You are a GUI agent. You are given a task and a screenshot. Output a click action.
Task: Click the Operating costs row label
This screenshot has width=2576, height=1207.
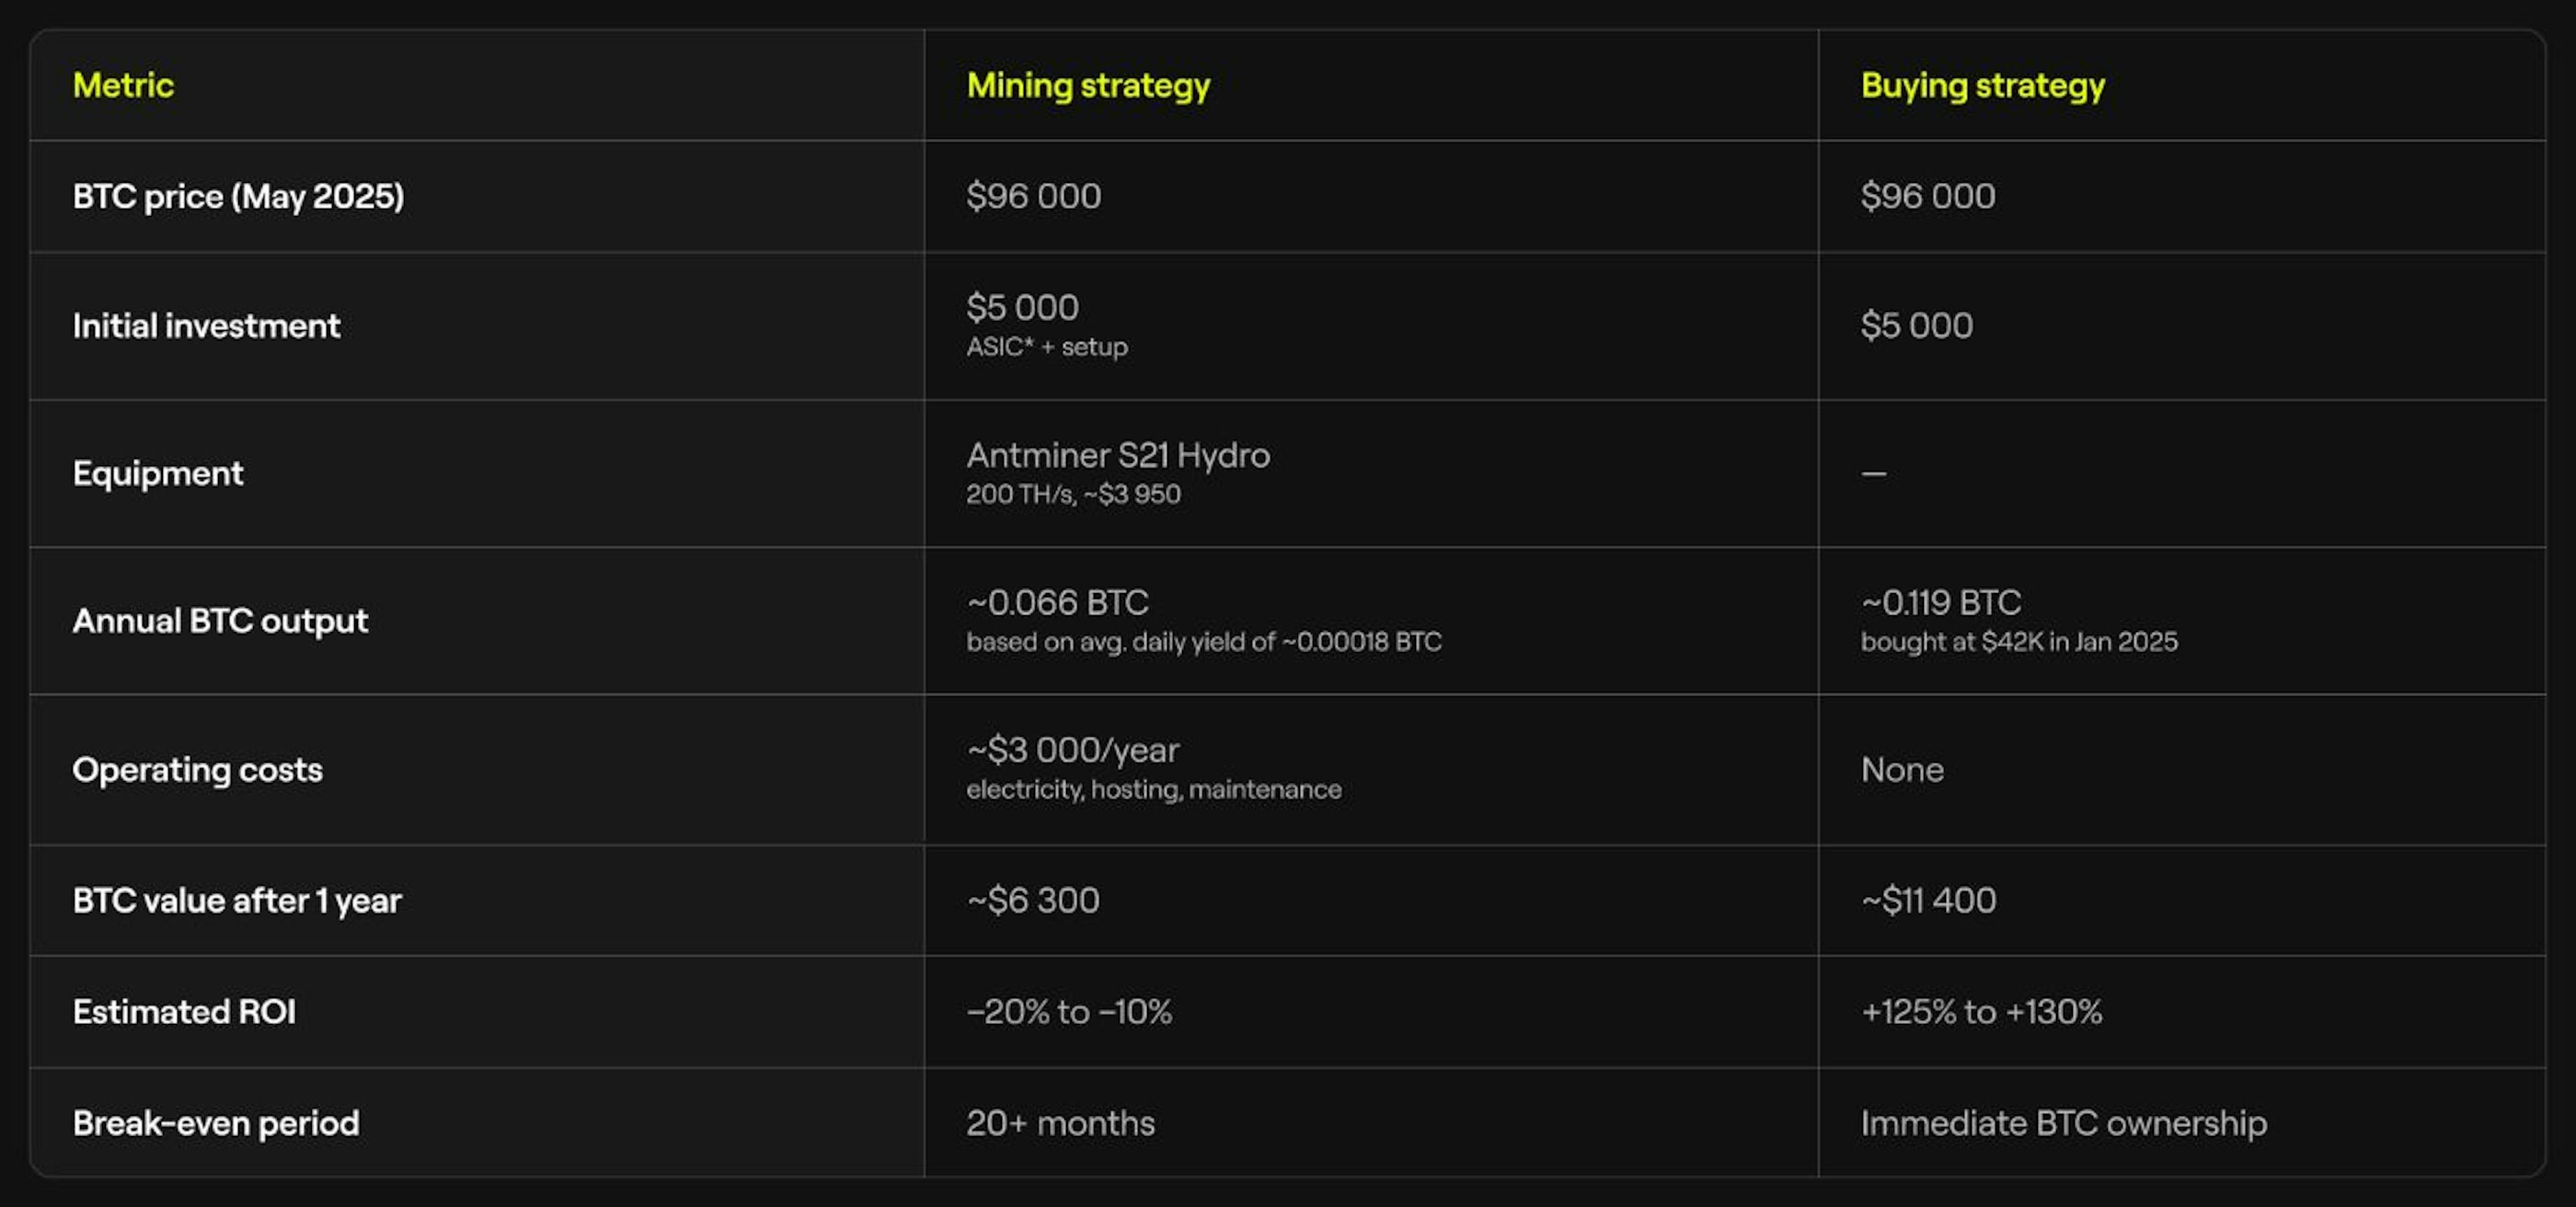(197, 770)
